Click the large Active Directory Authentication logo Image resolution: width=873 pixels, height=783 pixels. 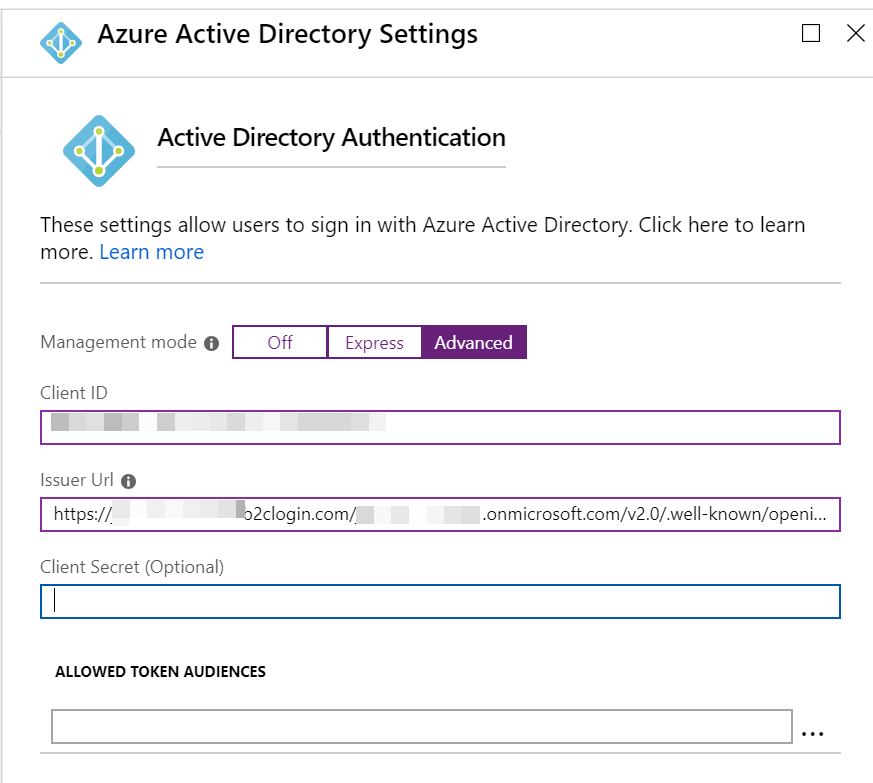point(99,151)
